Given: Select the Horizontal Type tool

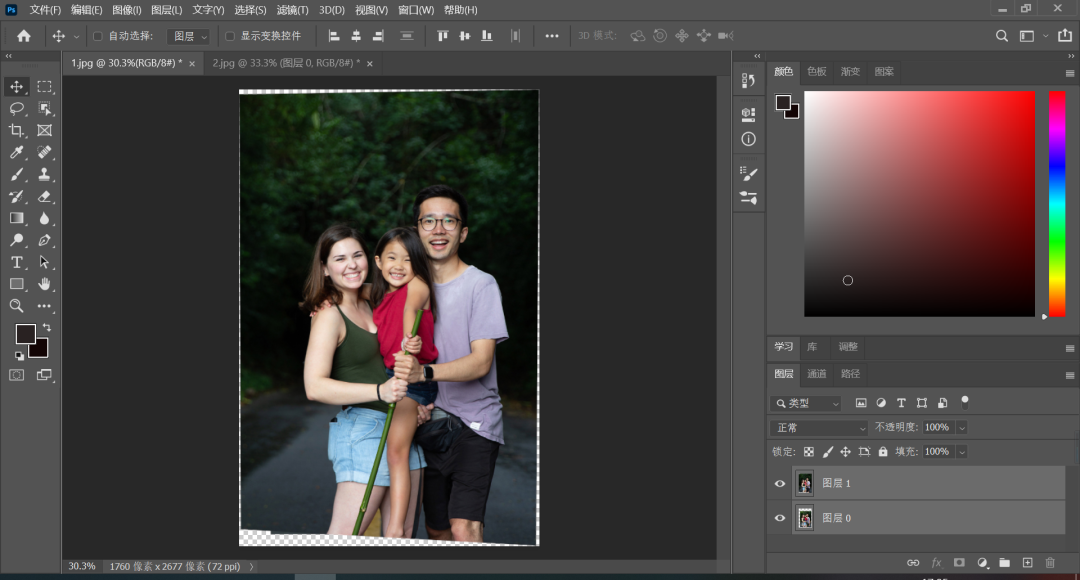Looking at the screenshot, I should [x=17, y=262].
